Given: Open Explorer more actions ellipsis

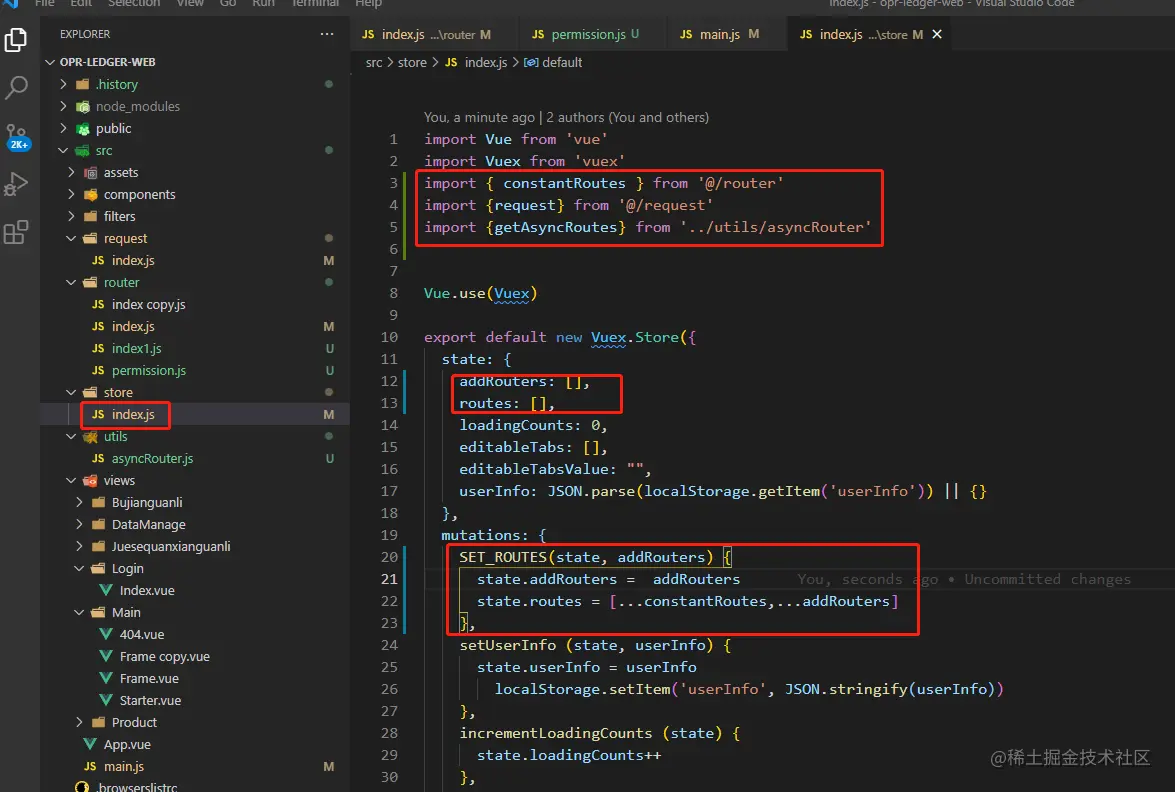Looking at the screenshot, I should [x=327, y=34].
